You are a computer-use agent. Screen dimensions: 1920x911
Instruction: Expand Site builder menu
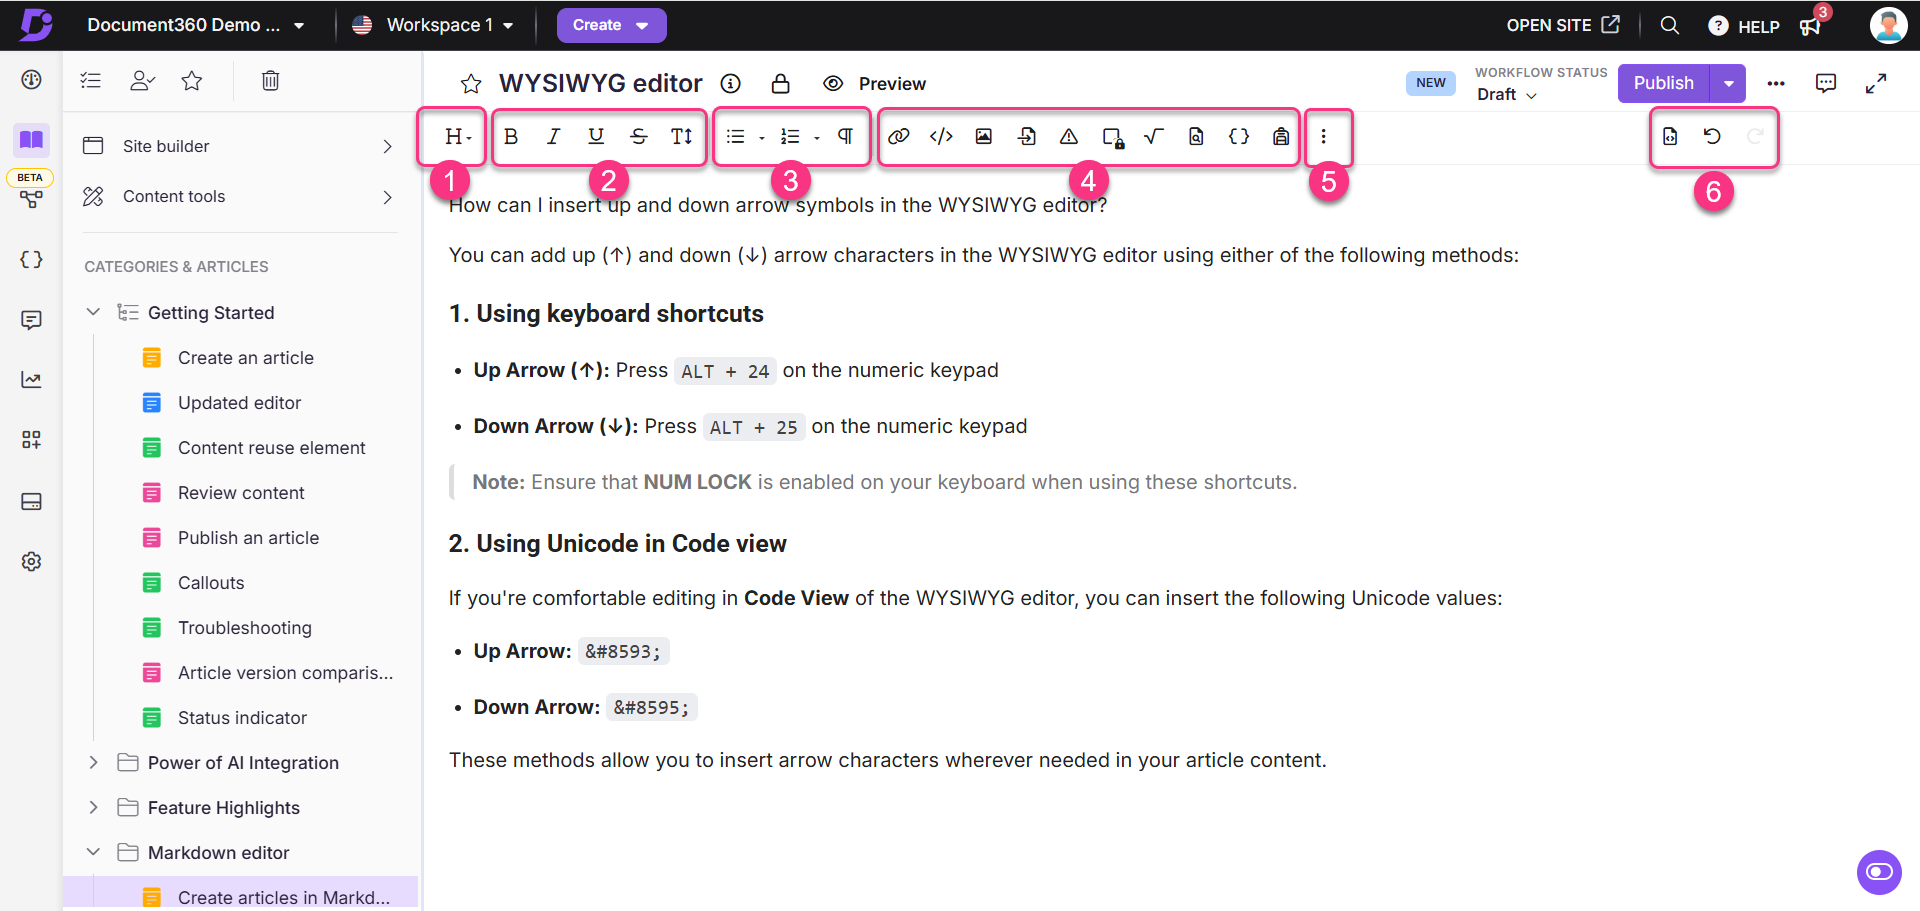tap(239, 146)
